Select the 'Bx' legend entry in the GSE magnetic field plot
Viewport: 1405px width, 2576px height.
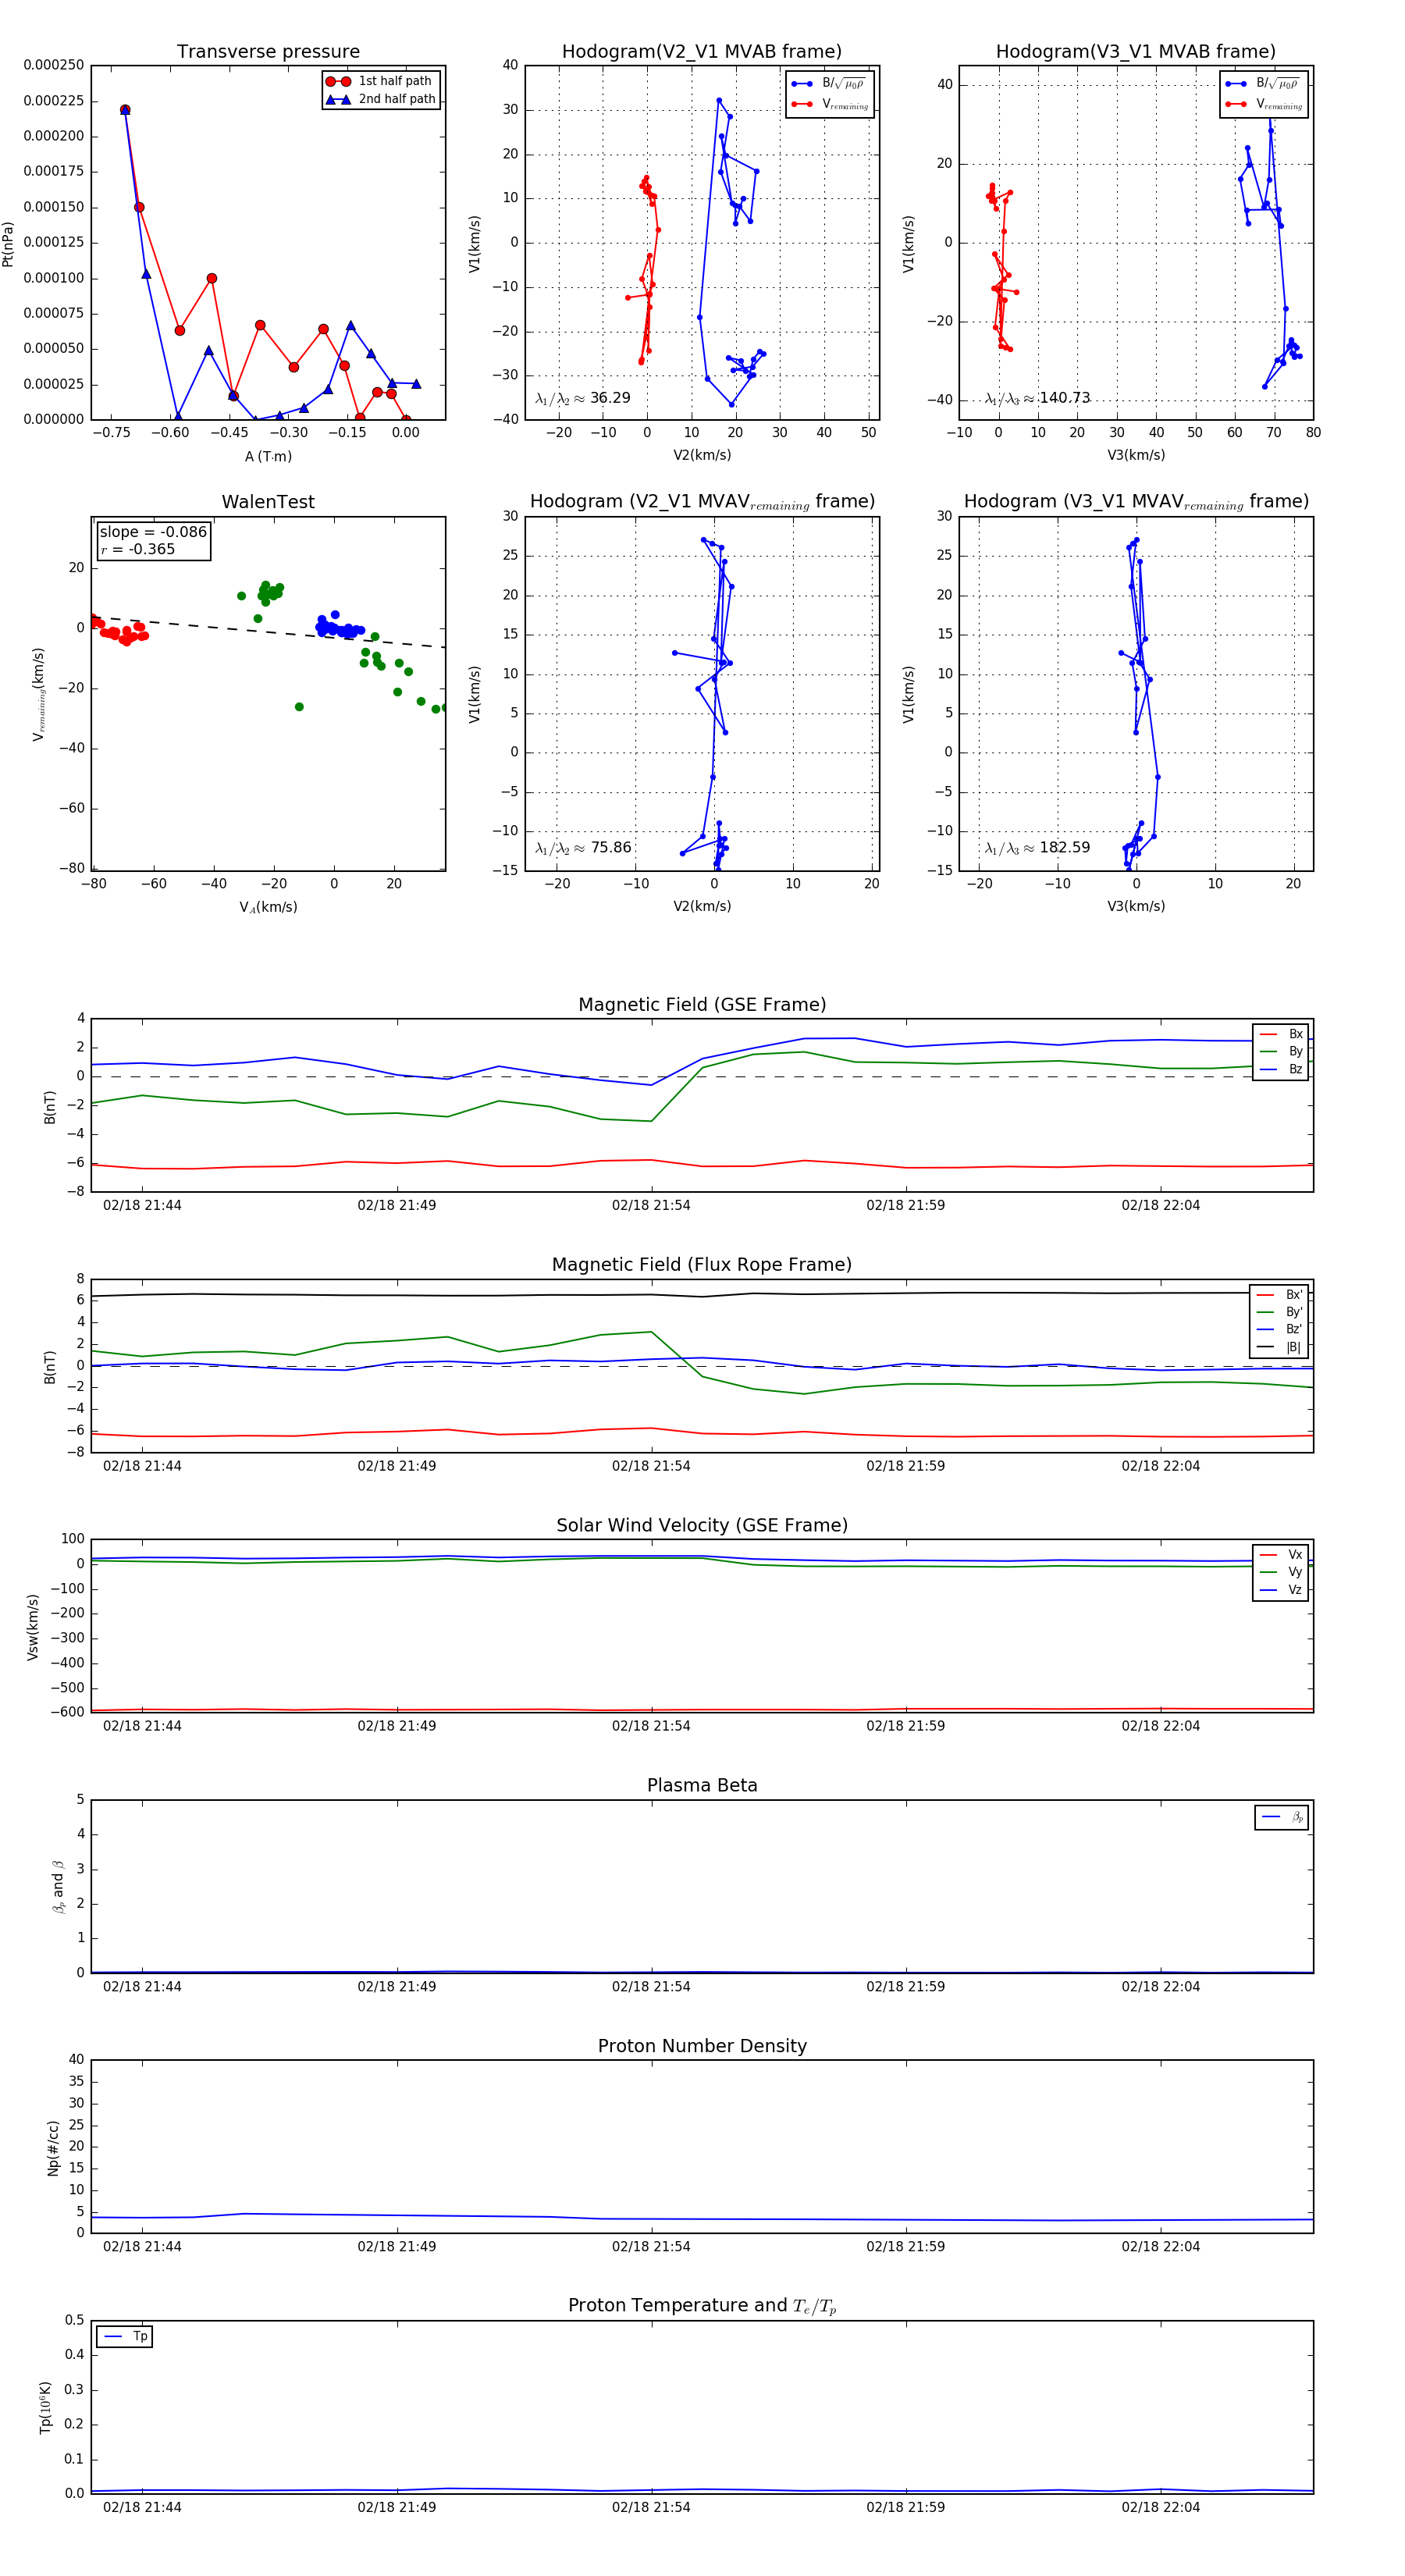click(x=1281, y=1034)
